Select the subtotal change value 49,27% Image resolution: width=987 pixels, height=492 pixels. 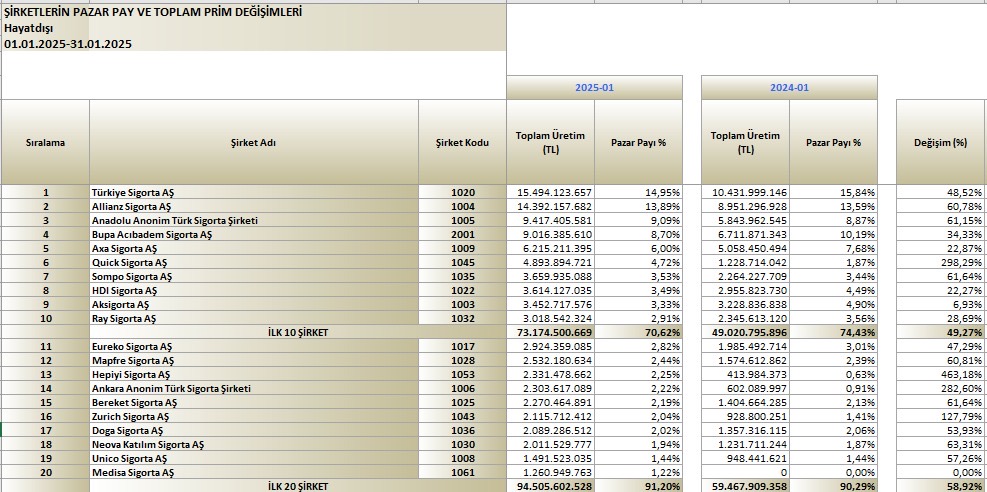tap(940, 332)
